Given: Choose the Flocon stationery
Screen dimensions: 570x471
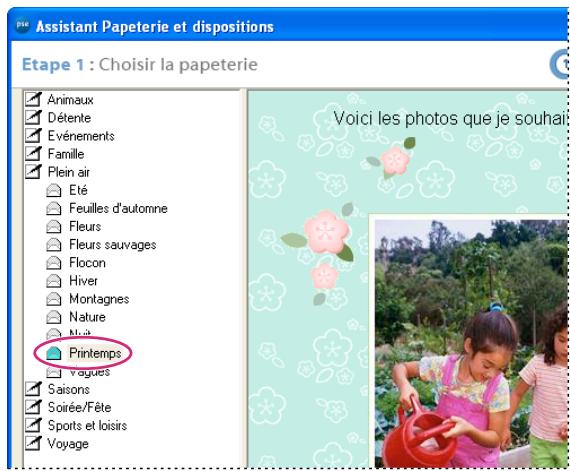Looking at the screenshot, I should [x=87, y=263].
